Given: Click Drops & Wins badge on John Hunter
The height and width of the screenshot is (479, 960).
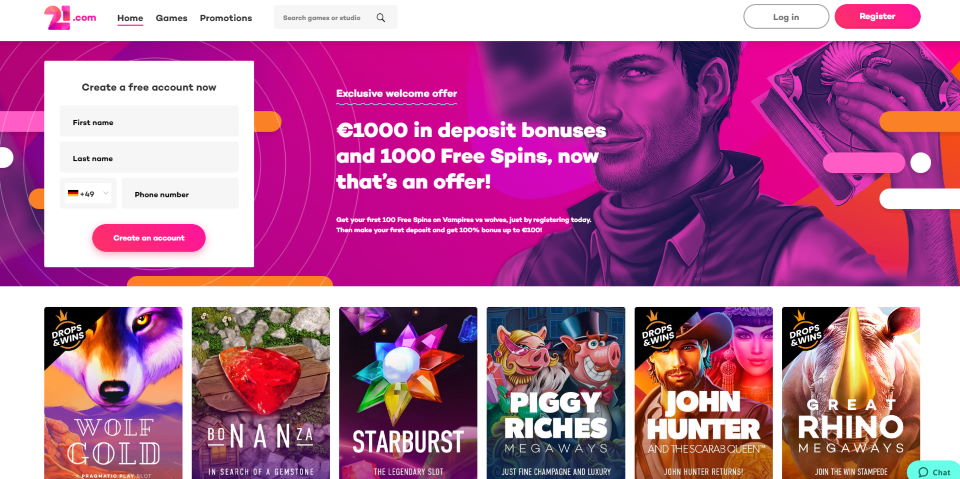Looking at the screenshot, I should 656,330.
